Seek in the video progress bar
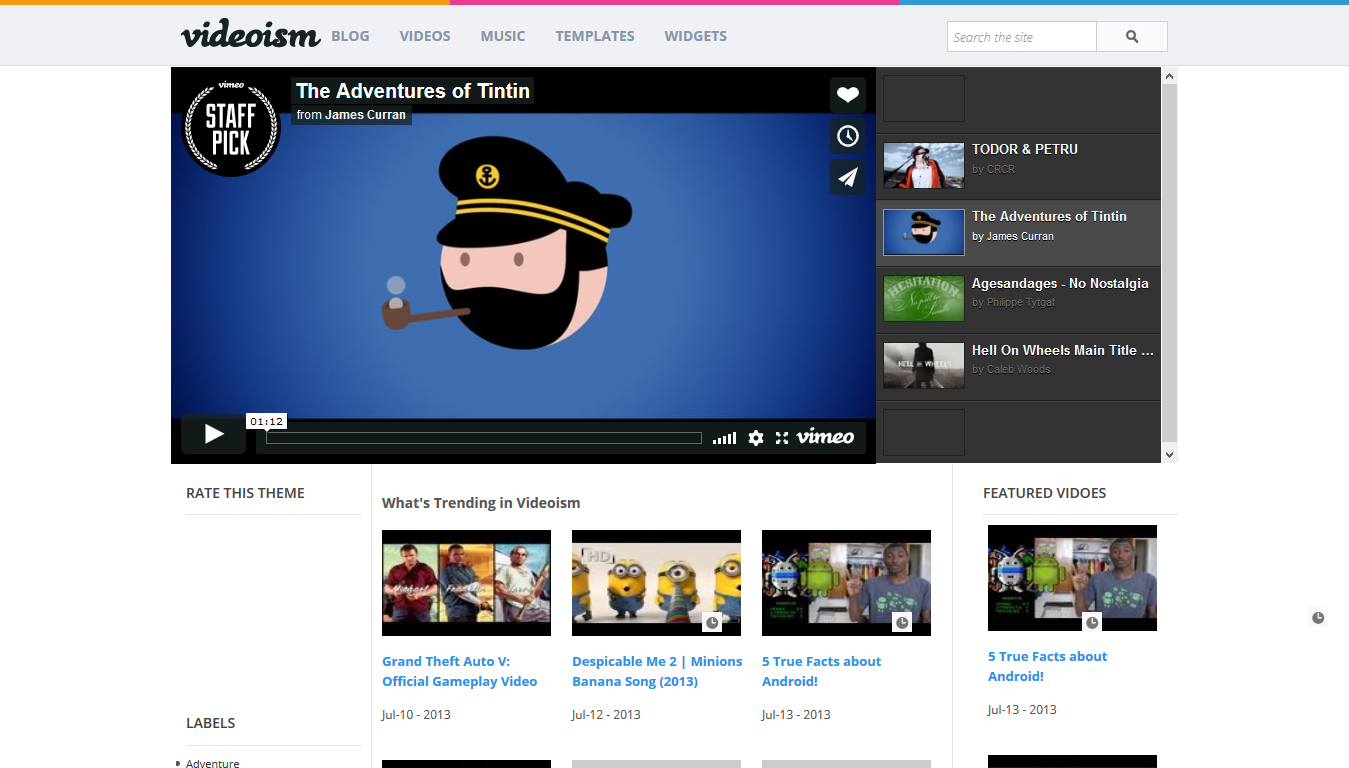 484,438
